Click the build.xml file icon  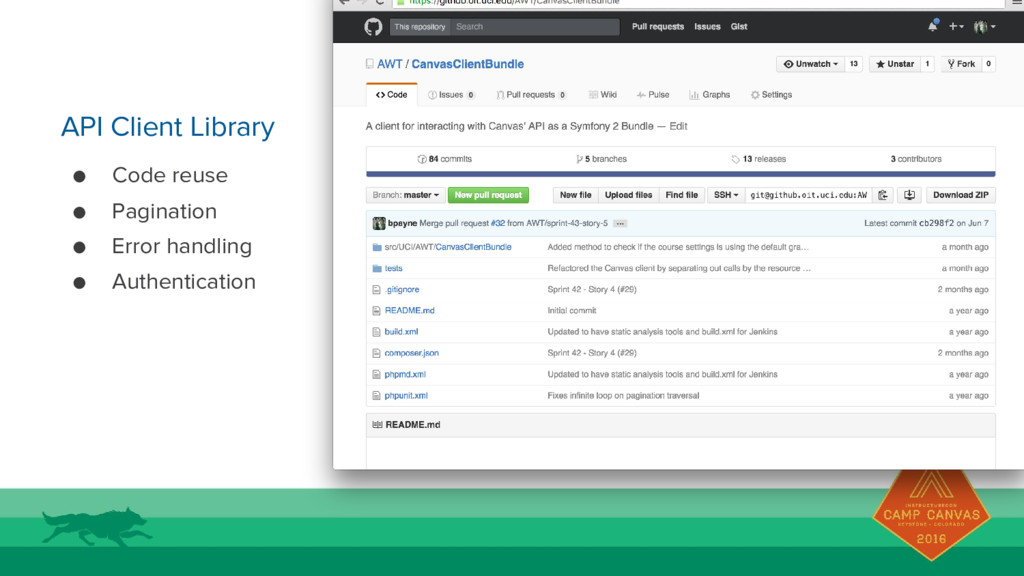(x=376, y=332)
